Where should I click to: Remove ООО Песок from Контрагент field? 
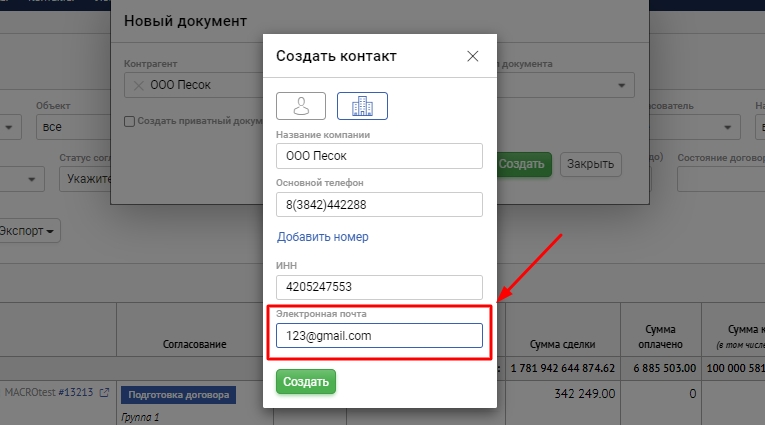tap(138, 86)
